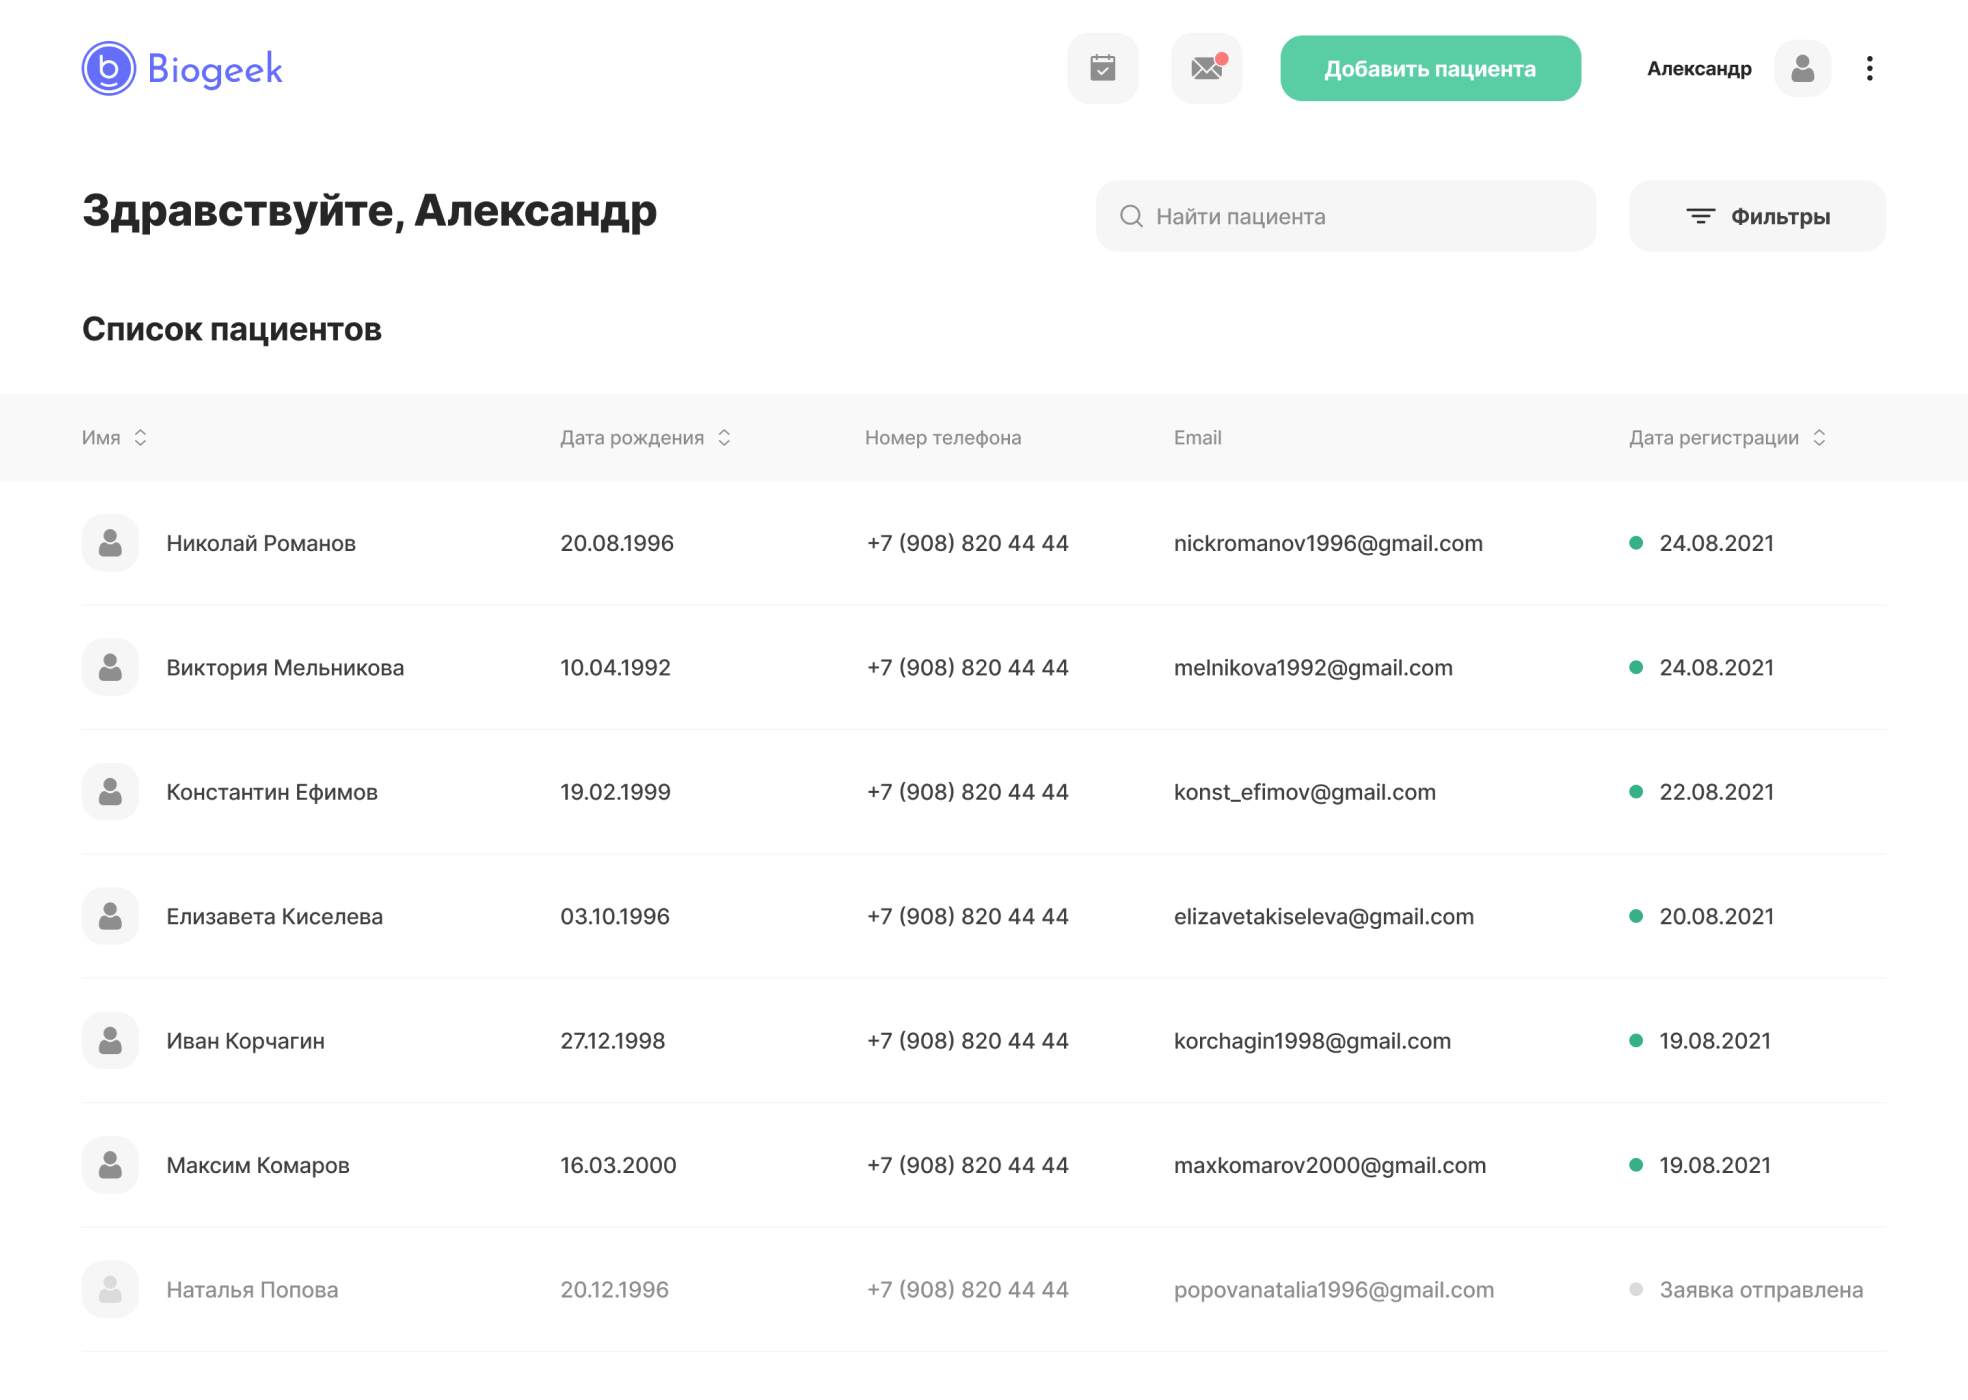Viewport: 1968px width, 1400px height.
Task: Click the Biogeek logo
Action: pos(182,68)
